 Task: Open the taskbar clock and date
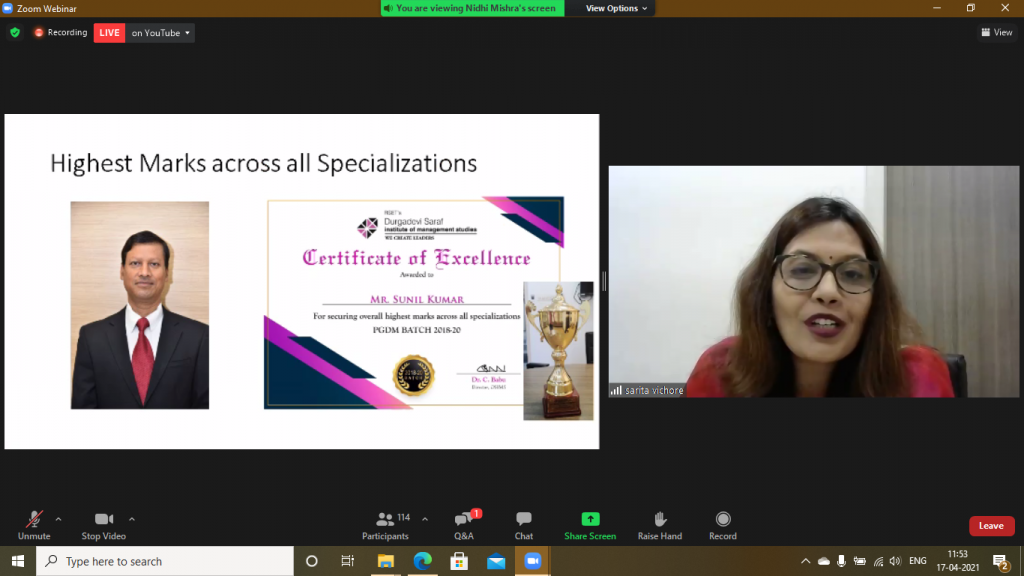pos(958,561)
